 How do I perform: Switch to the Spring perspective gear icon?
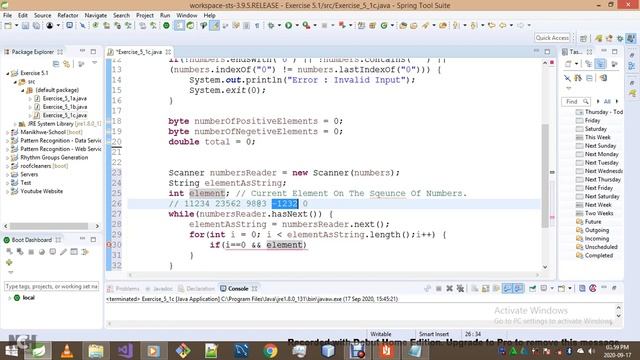[620, 38]
